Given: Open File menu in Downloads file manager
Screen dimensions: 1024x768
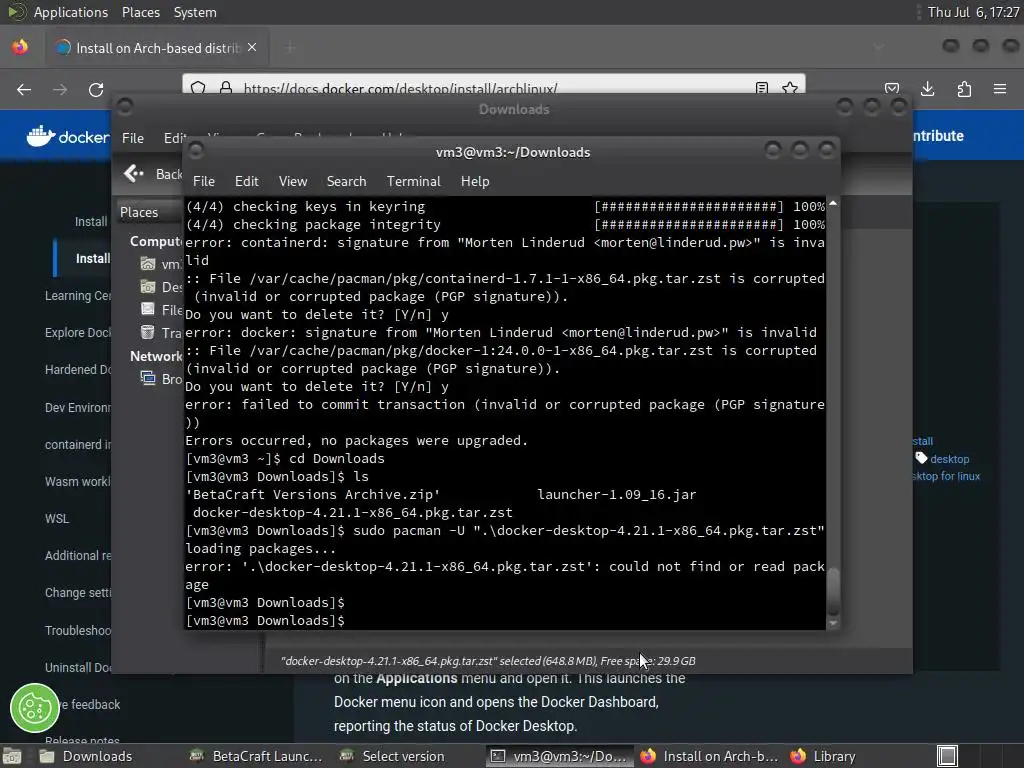Looking at the screenshot, I should tap(133, 138).
